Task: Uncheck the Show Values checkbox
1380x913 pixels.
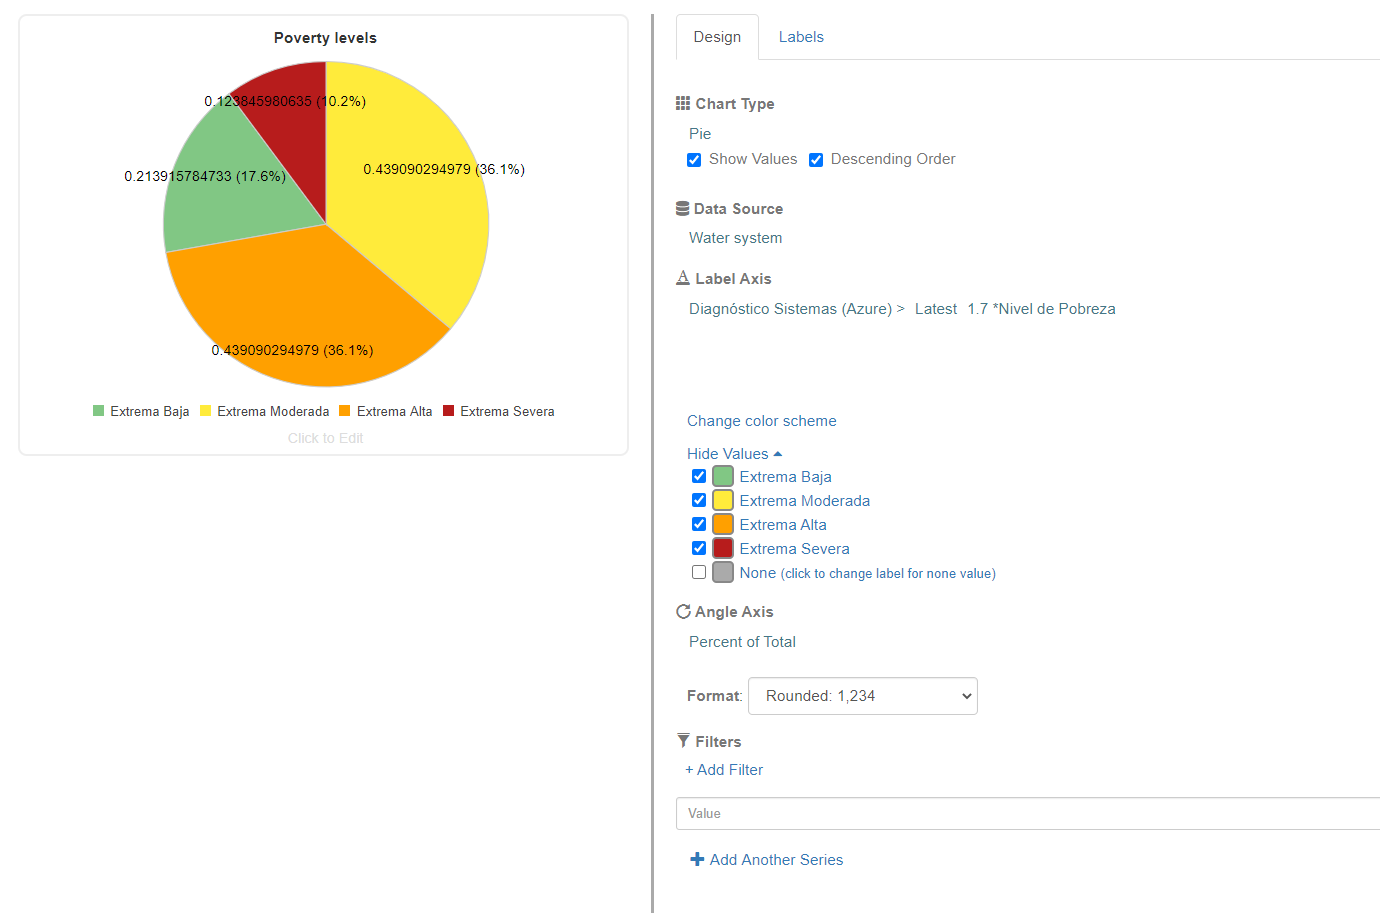Action: [694, 159]
